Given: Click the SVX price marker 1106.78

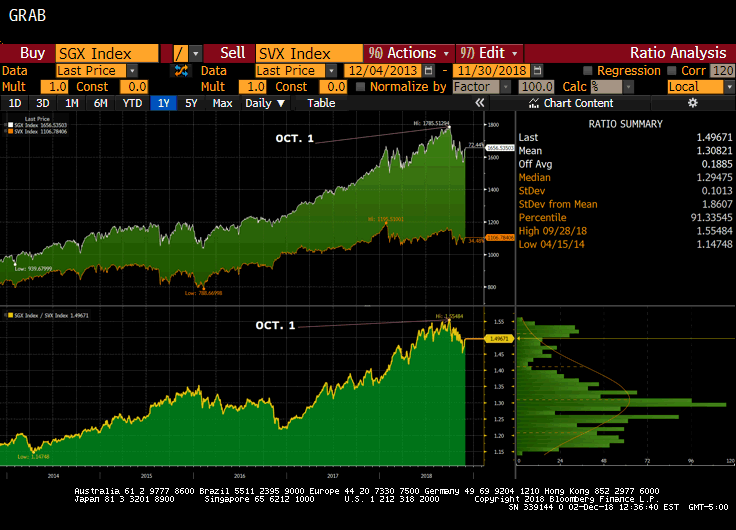Looking at the screenshot, I should [x=500, y=238].
